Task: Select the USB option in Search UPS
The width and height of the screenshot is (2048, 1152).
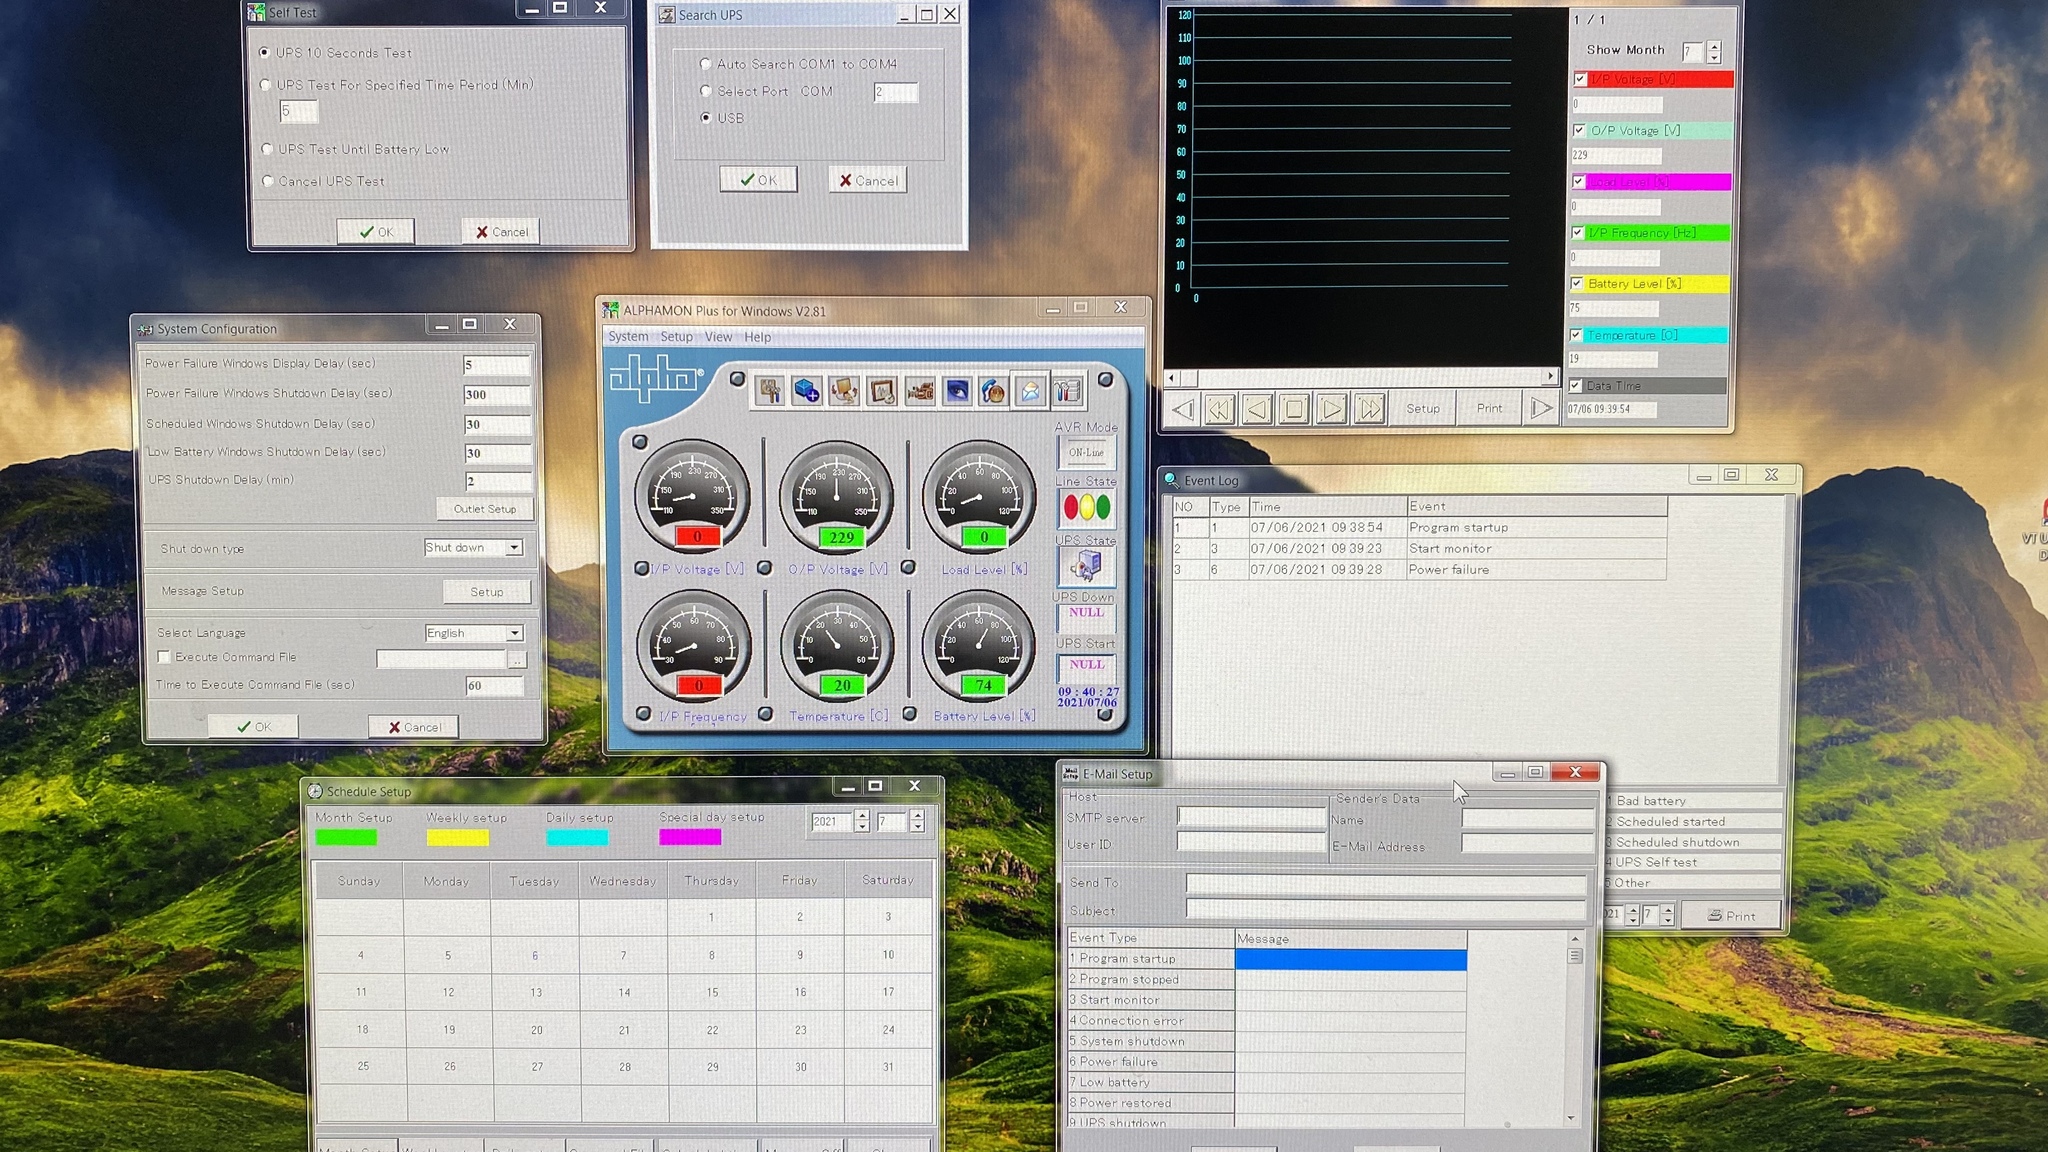Action: (706, 118)
